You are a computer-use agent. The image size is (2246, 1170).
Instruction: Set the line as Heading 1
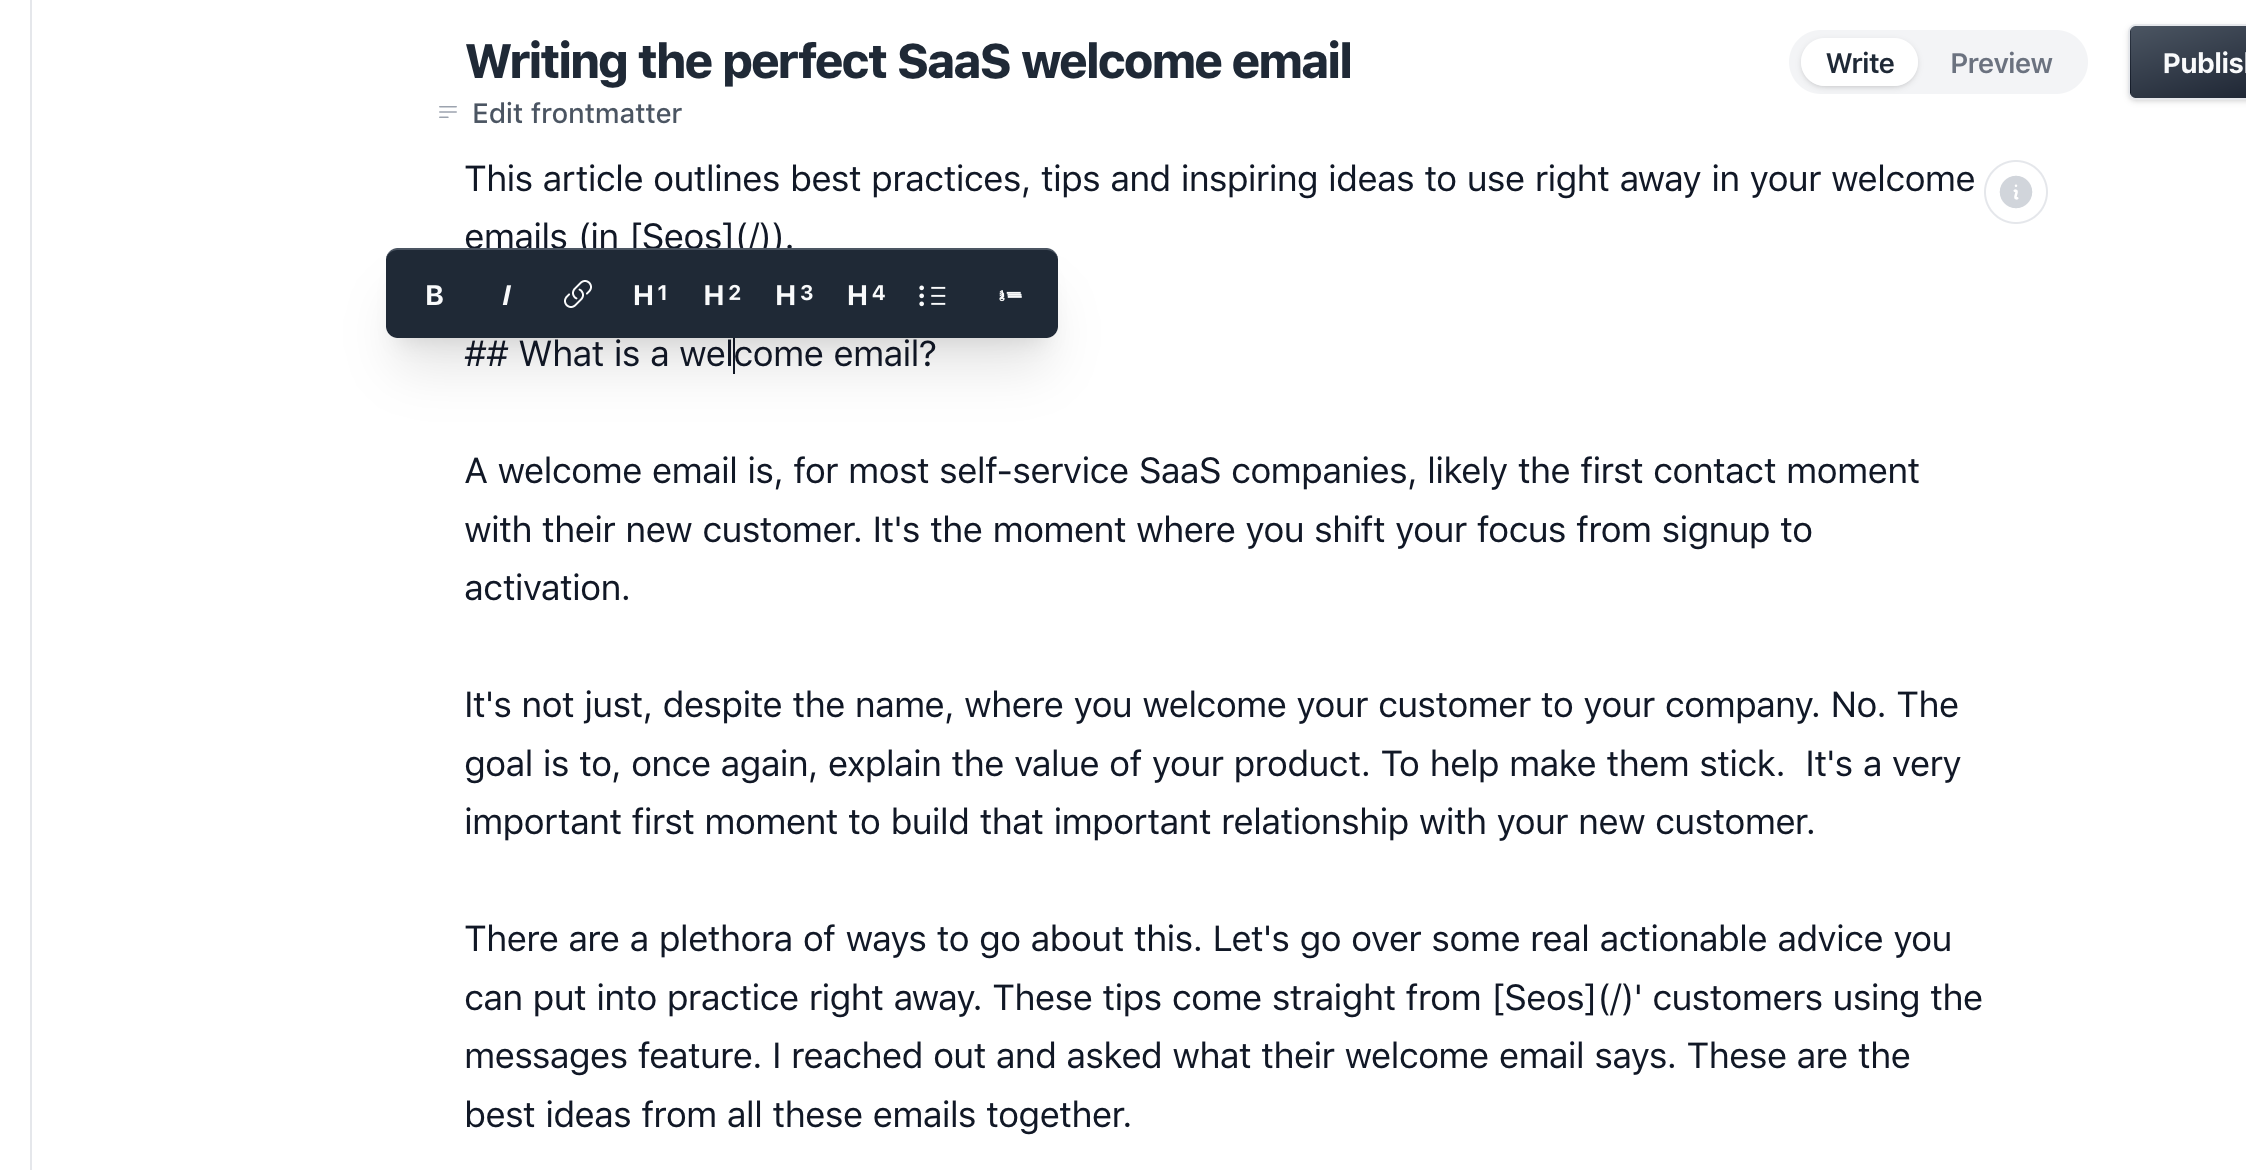click(650, 295)
